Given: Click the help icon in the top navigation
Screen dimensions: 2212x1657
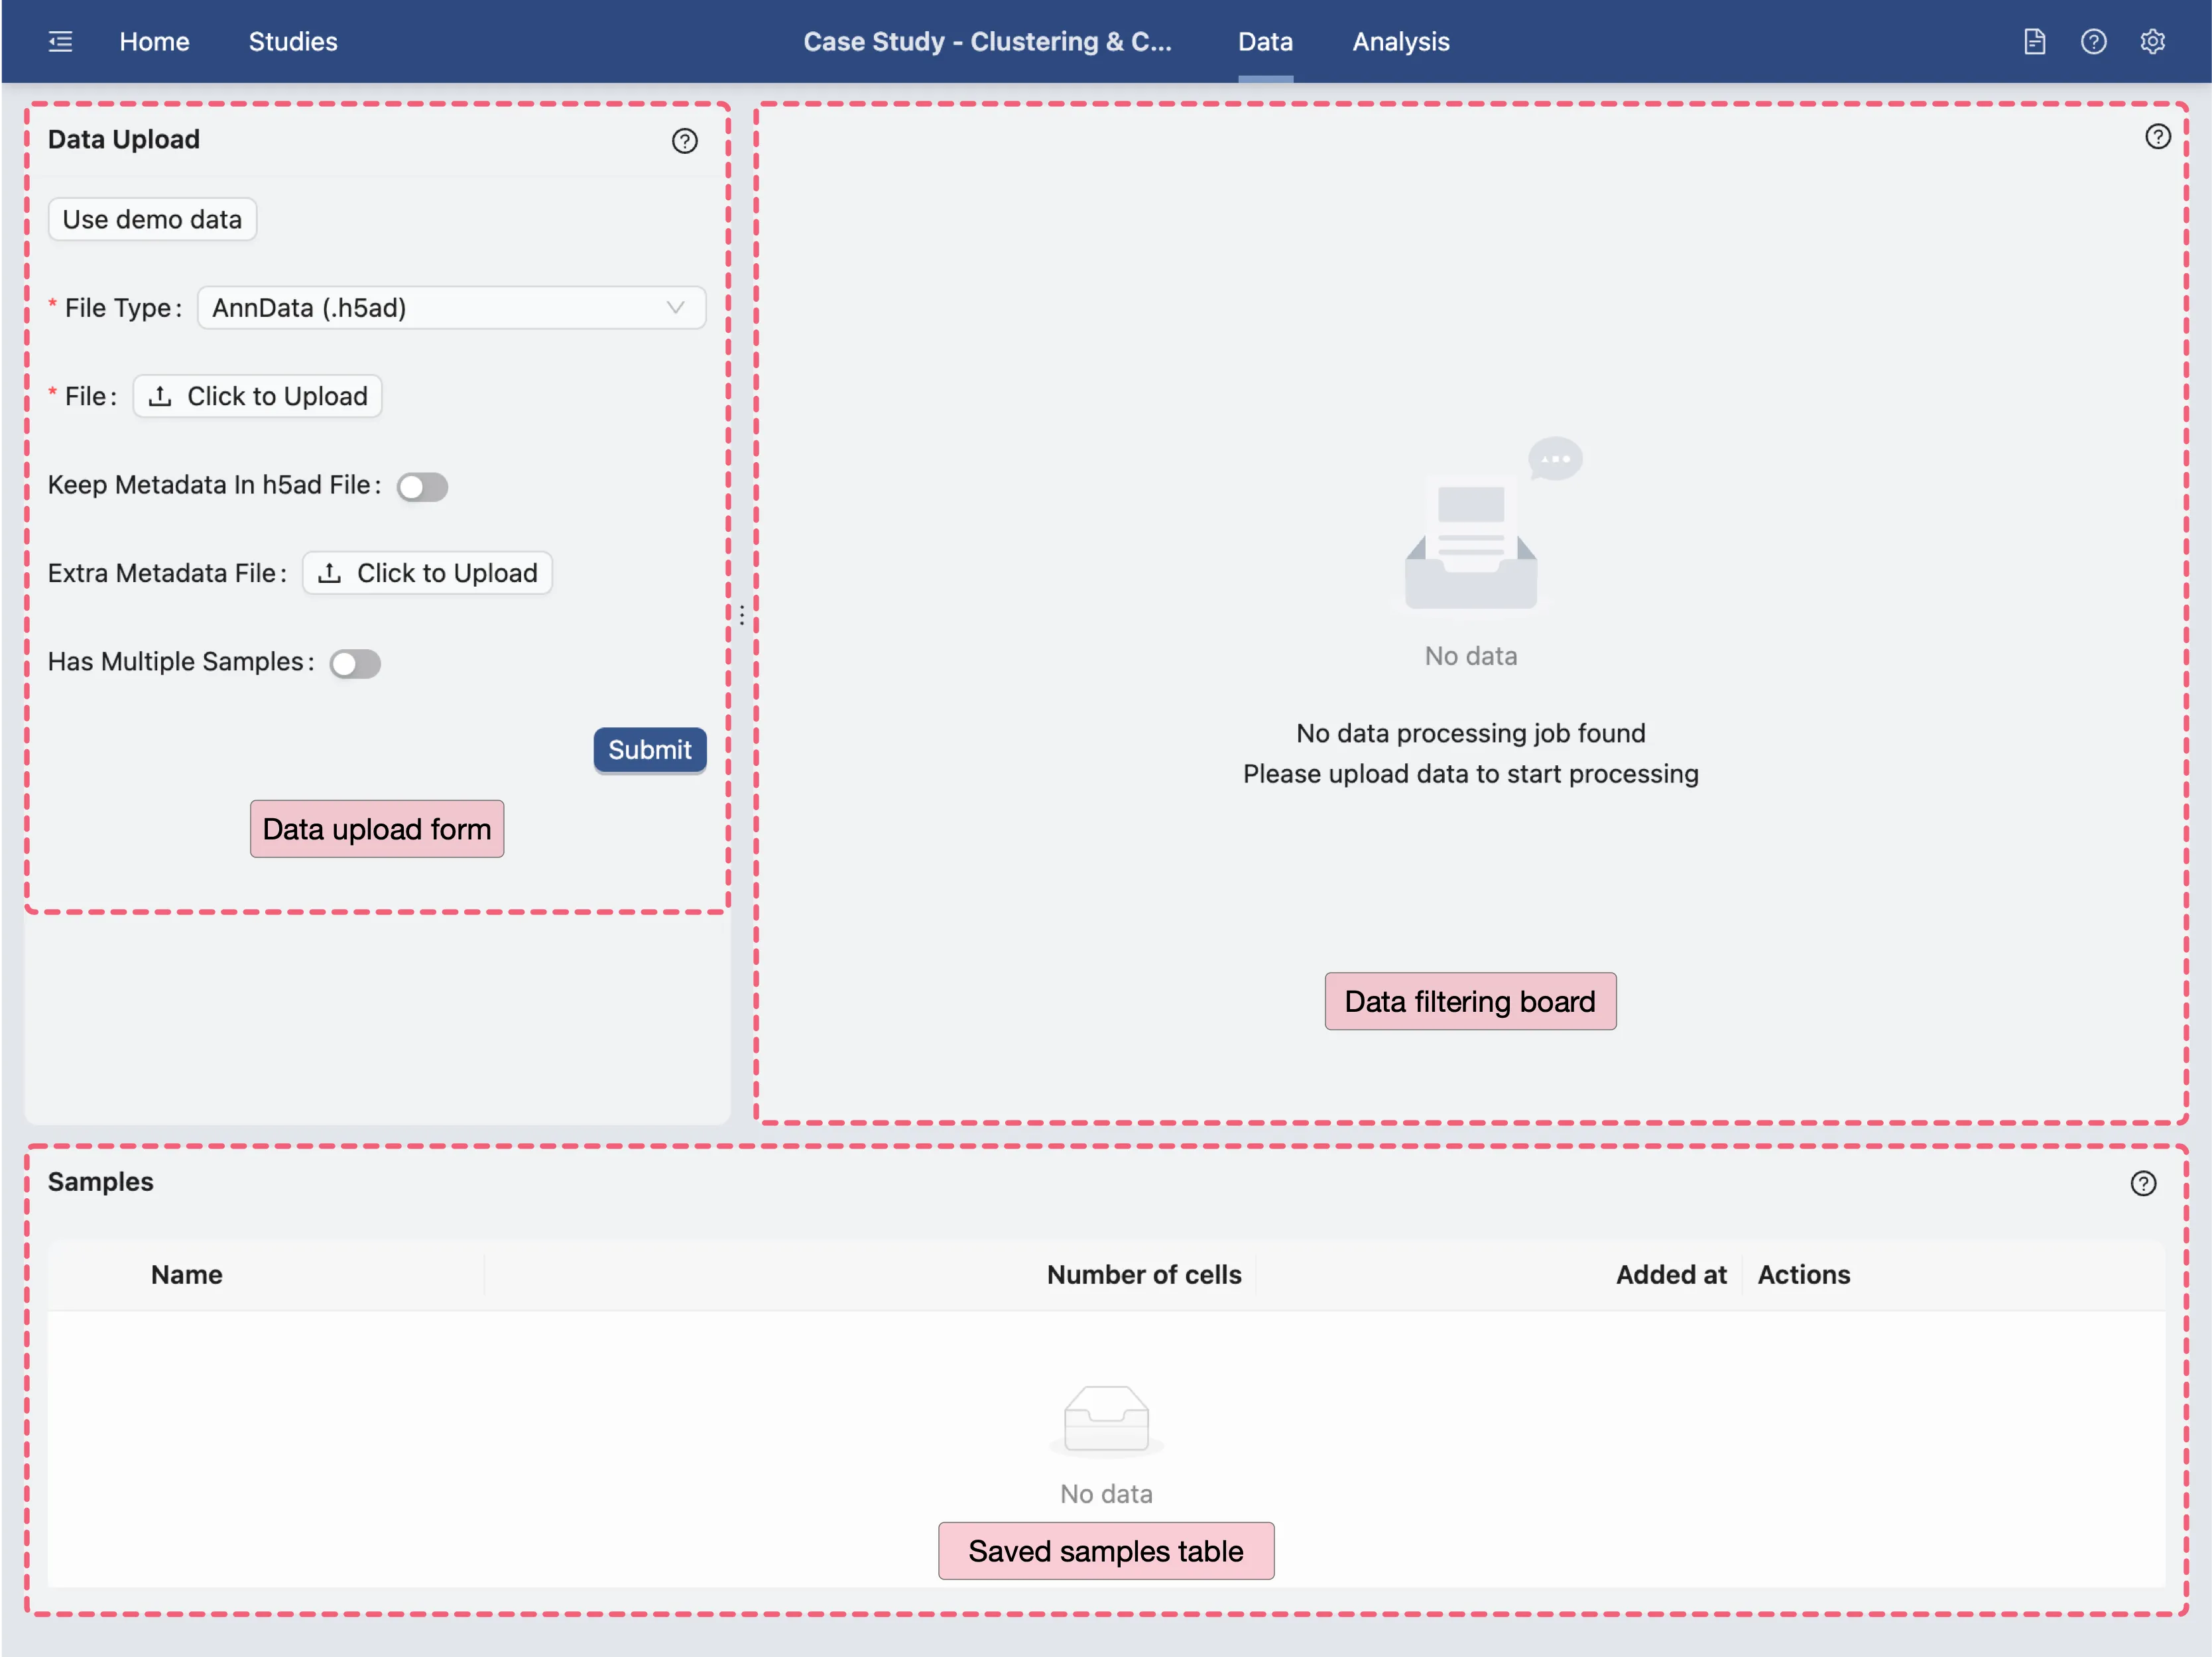Looking at the screenshot, I should click(x=2094, y=41).
